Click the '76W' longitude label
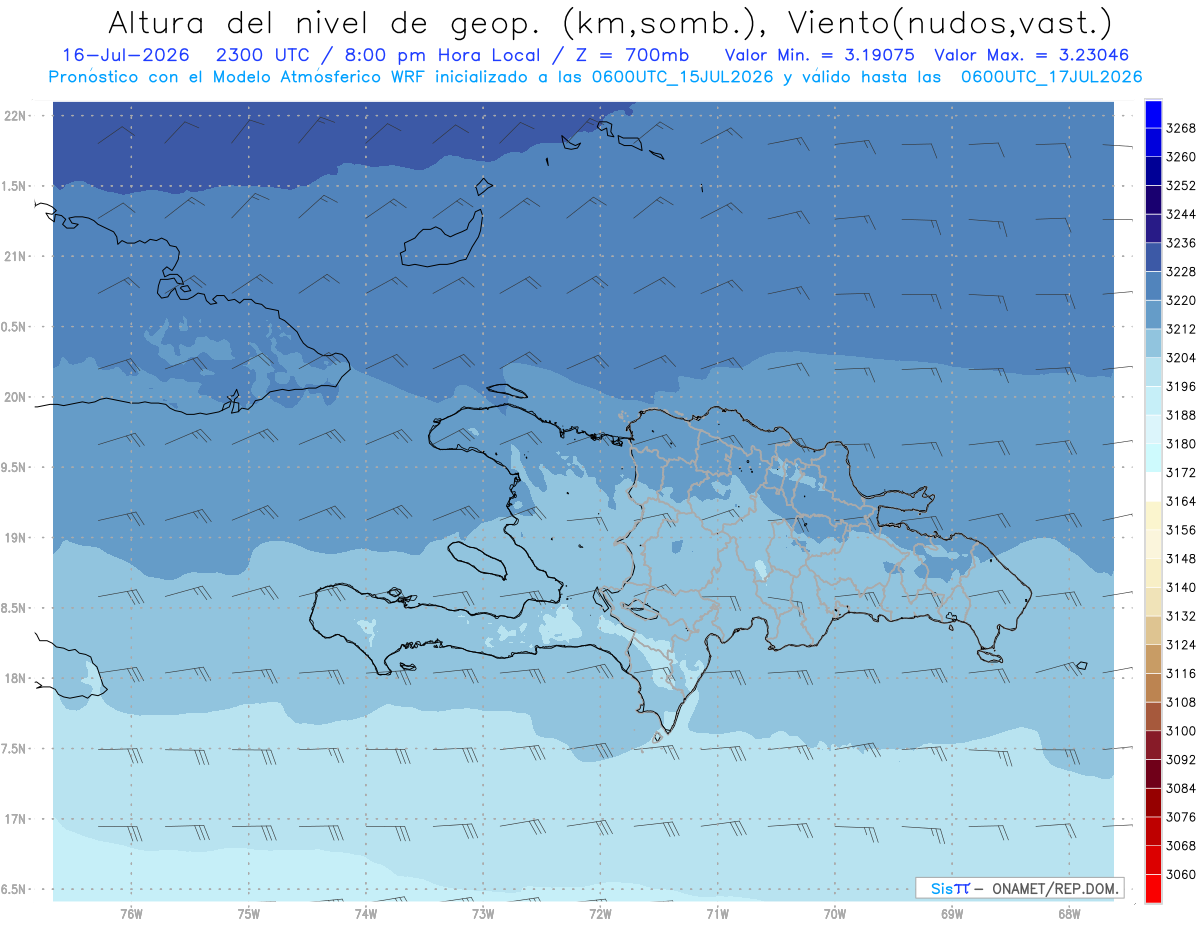Image resolution: width=1200 pixels, height=927 pixels. coord(131,914)
